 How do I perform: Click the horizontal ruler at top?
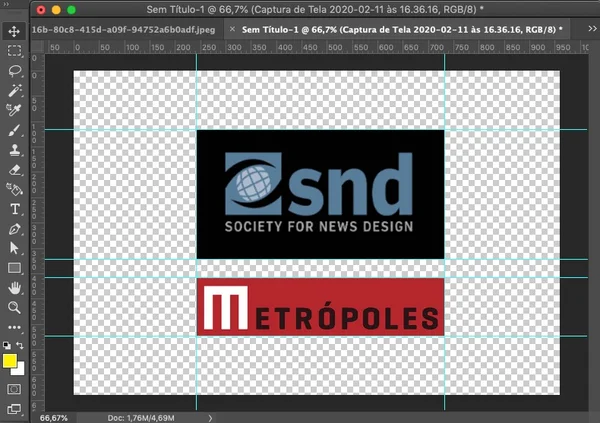(x=316, y=47)
